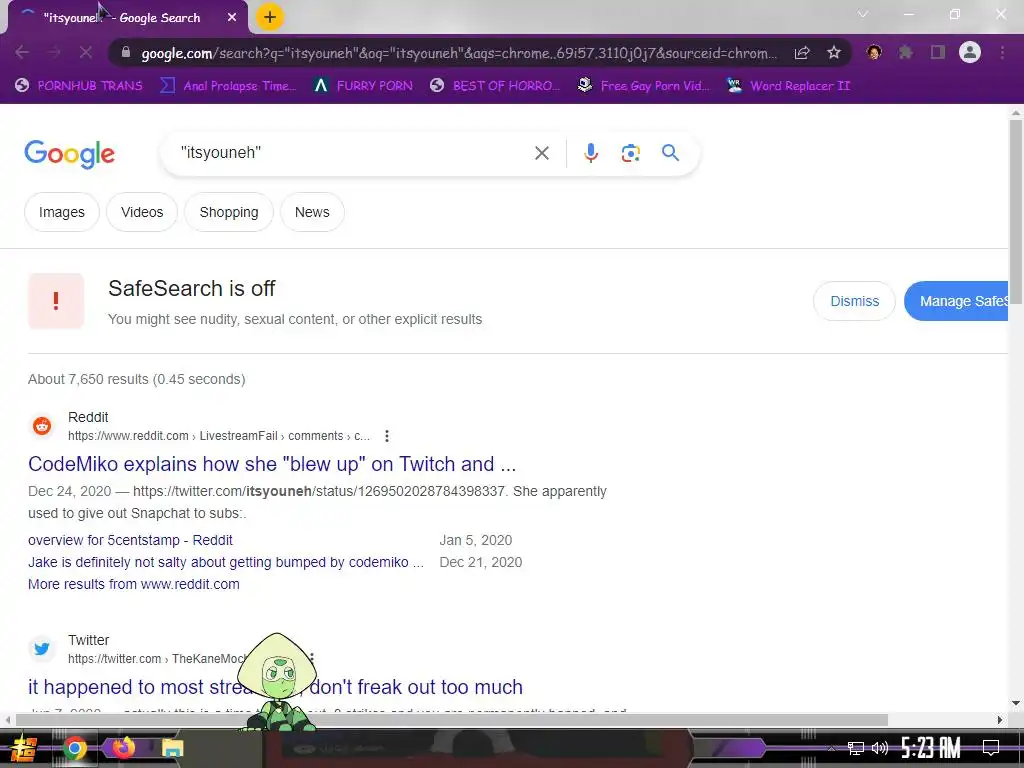Go back to the previous page
Viewport: 1024px width, 768px height.
tap(22, 52)
